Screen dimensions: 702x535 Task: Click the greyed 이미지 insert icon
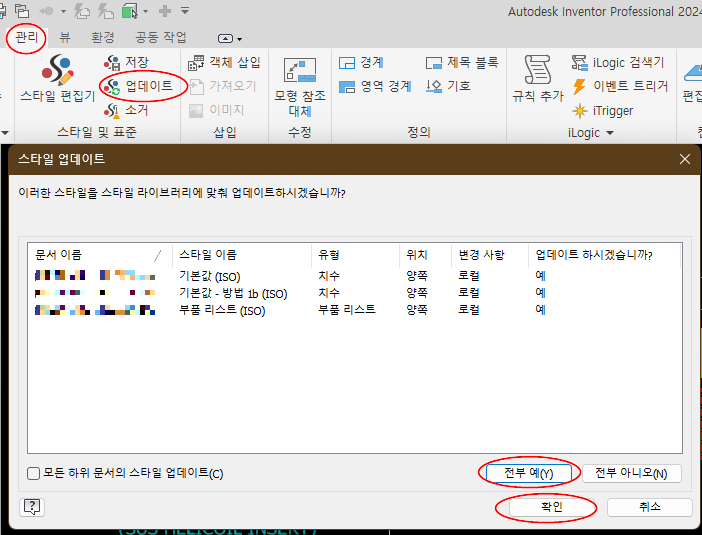[x=196, y=110]
